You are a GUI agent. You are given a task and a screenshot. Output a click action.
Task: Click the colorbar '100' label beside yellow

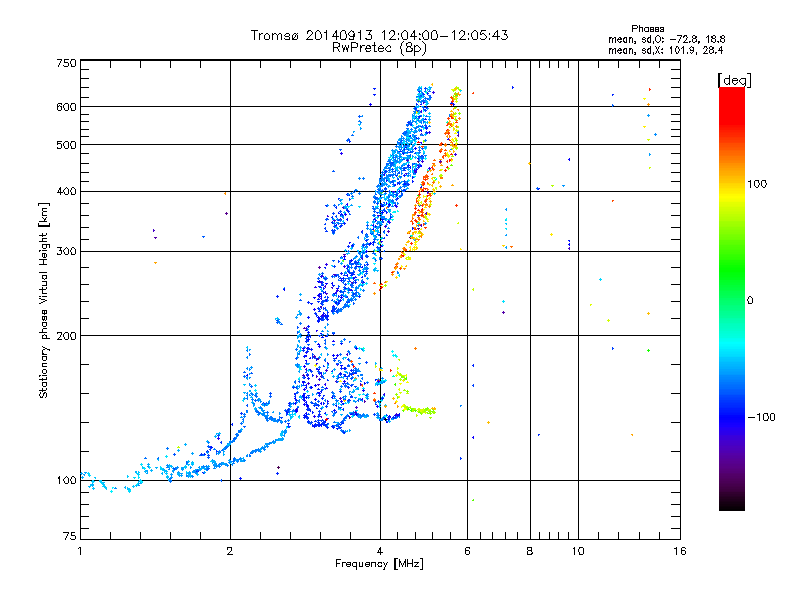[x=757, y=184]
